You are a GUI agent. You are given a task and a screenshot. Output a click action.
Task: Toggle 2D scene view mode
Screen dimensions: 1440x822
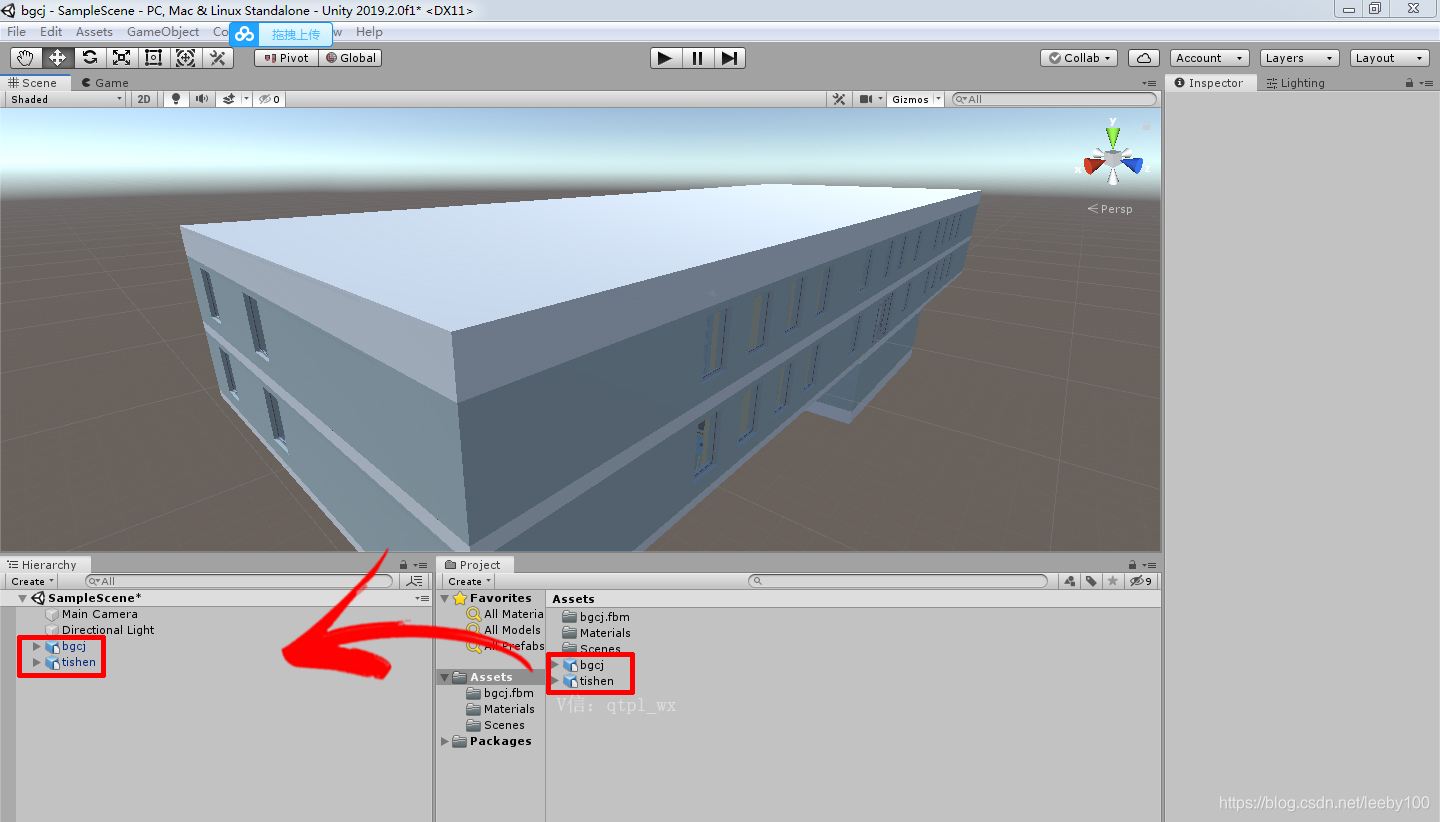(x=144, y=99)
